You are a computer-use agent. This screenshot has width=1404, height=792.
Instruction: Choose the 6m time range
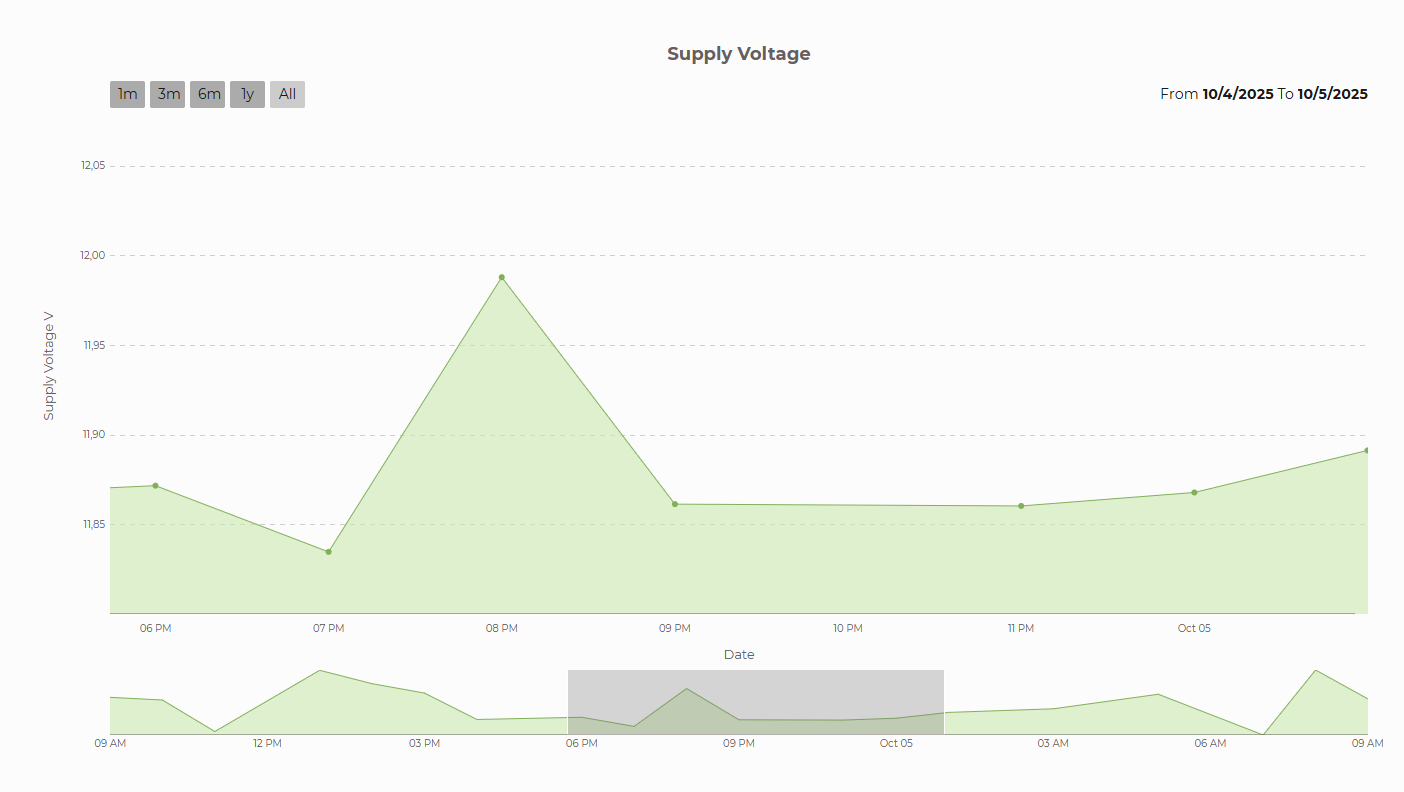point(207,94)
